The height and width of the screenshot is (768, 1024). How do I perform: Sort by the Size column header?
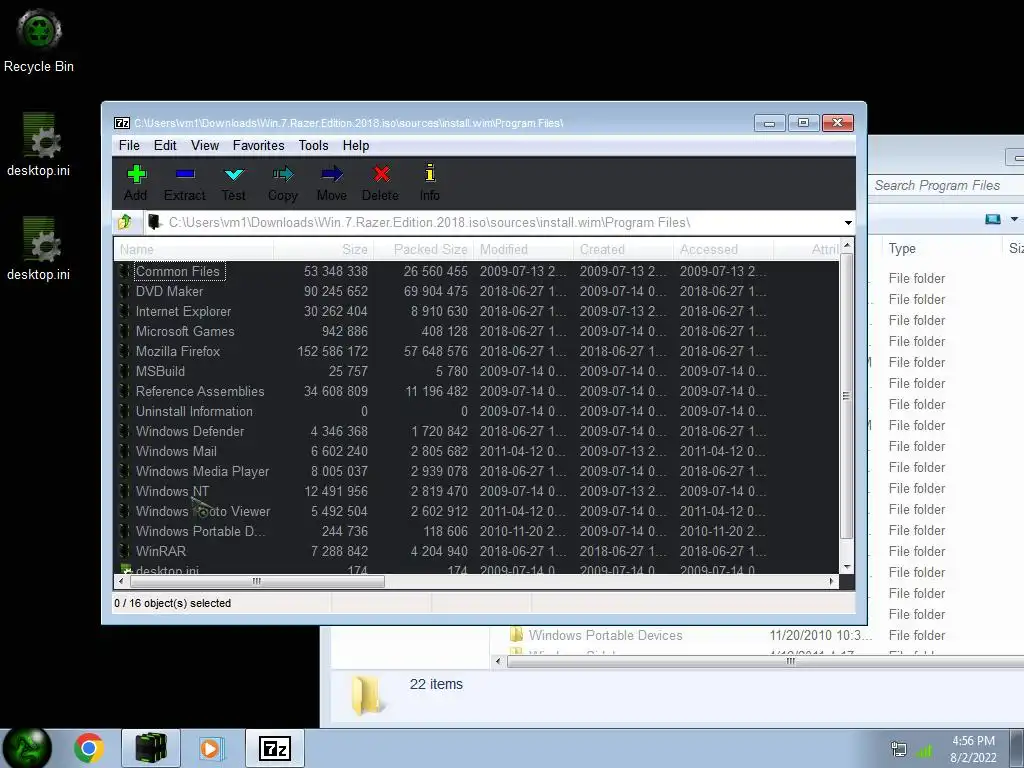(x=323, y=249)
